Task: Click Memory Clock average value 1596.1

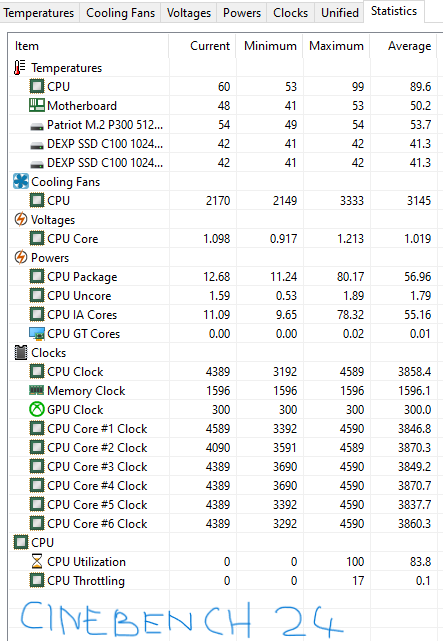Action: [414, 391]
